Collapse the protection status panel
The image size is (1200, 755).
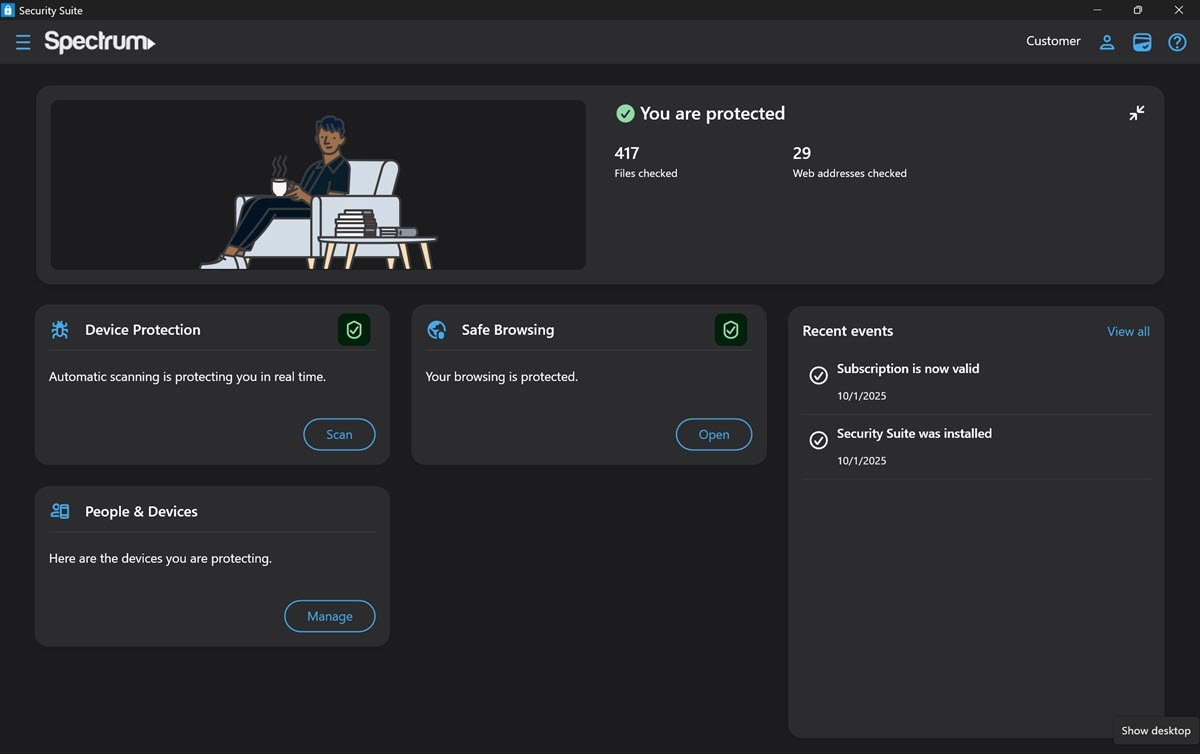coord(1137,113)
